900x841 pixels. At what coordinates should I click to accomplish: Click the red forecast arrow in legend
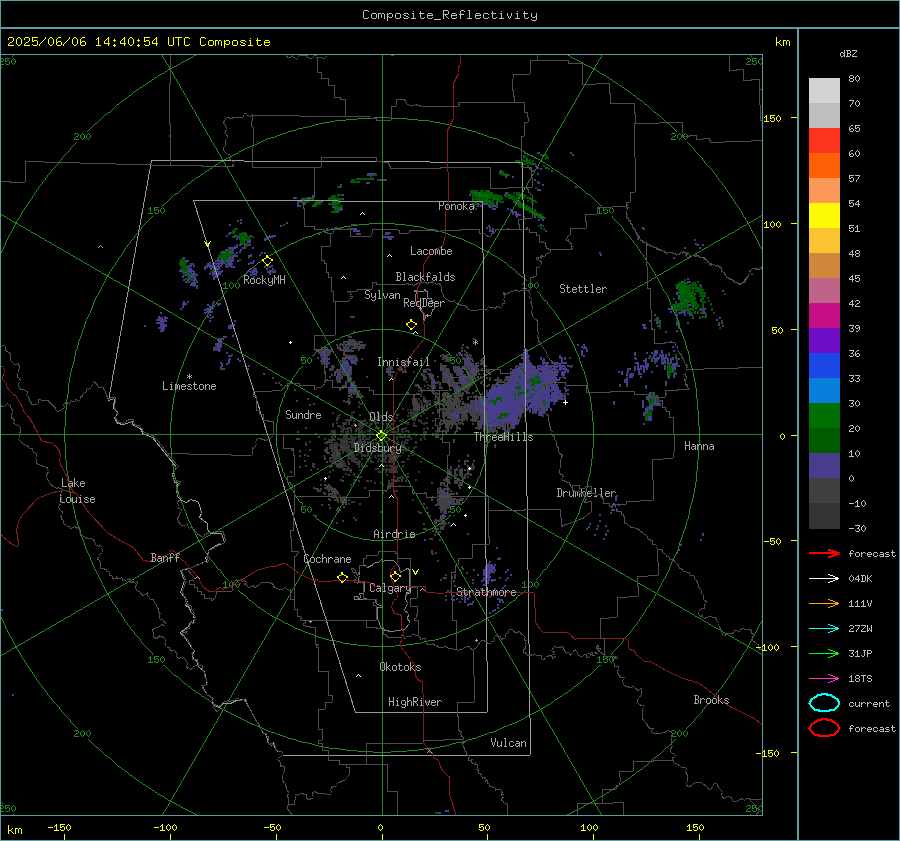pyautogui.click(x=824, y=553)
